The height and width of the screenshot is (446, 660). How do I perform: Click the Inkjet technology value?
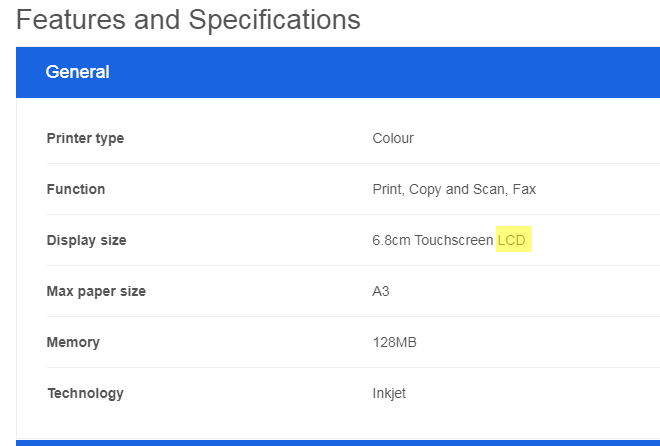(390, 393)
